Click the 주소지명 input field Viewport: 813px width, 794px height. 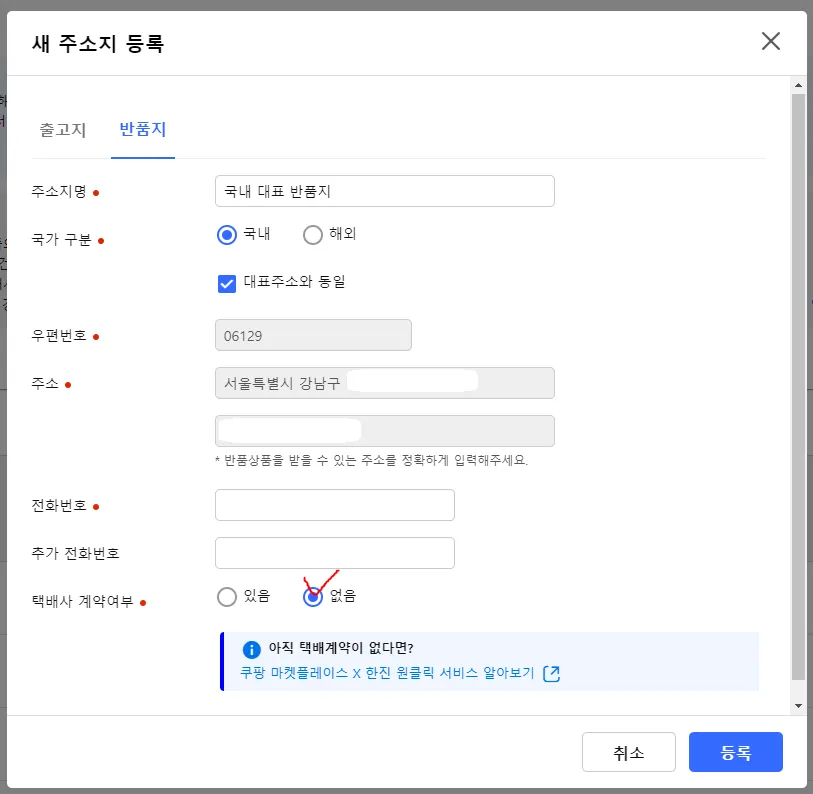[384, 191]
